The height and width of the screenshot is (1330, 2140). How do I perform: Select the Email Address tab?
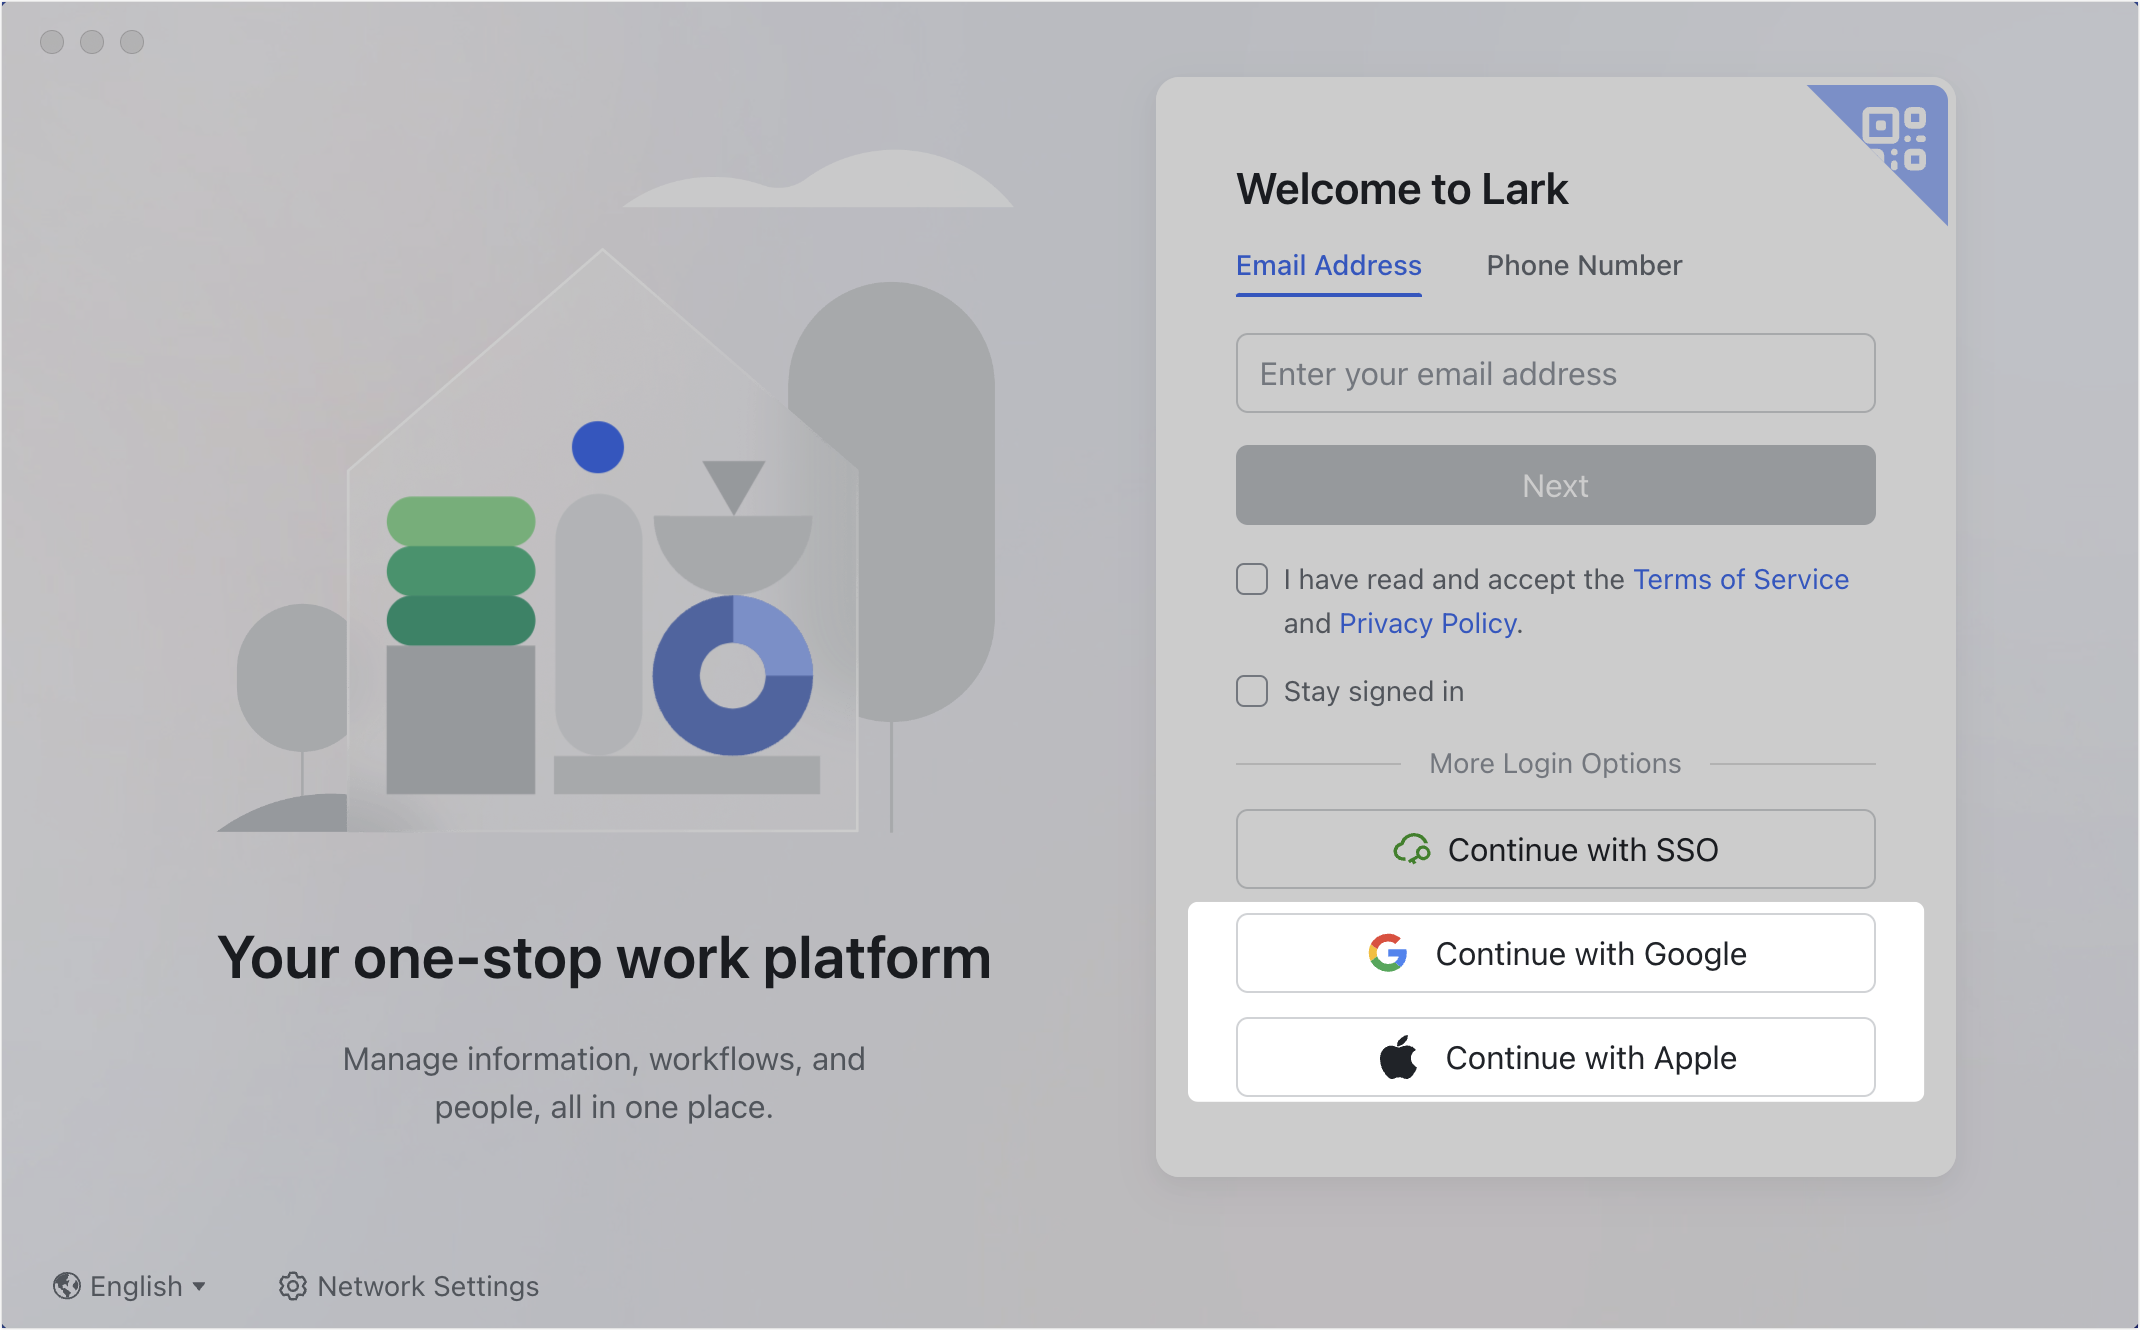1328,265
